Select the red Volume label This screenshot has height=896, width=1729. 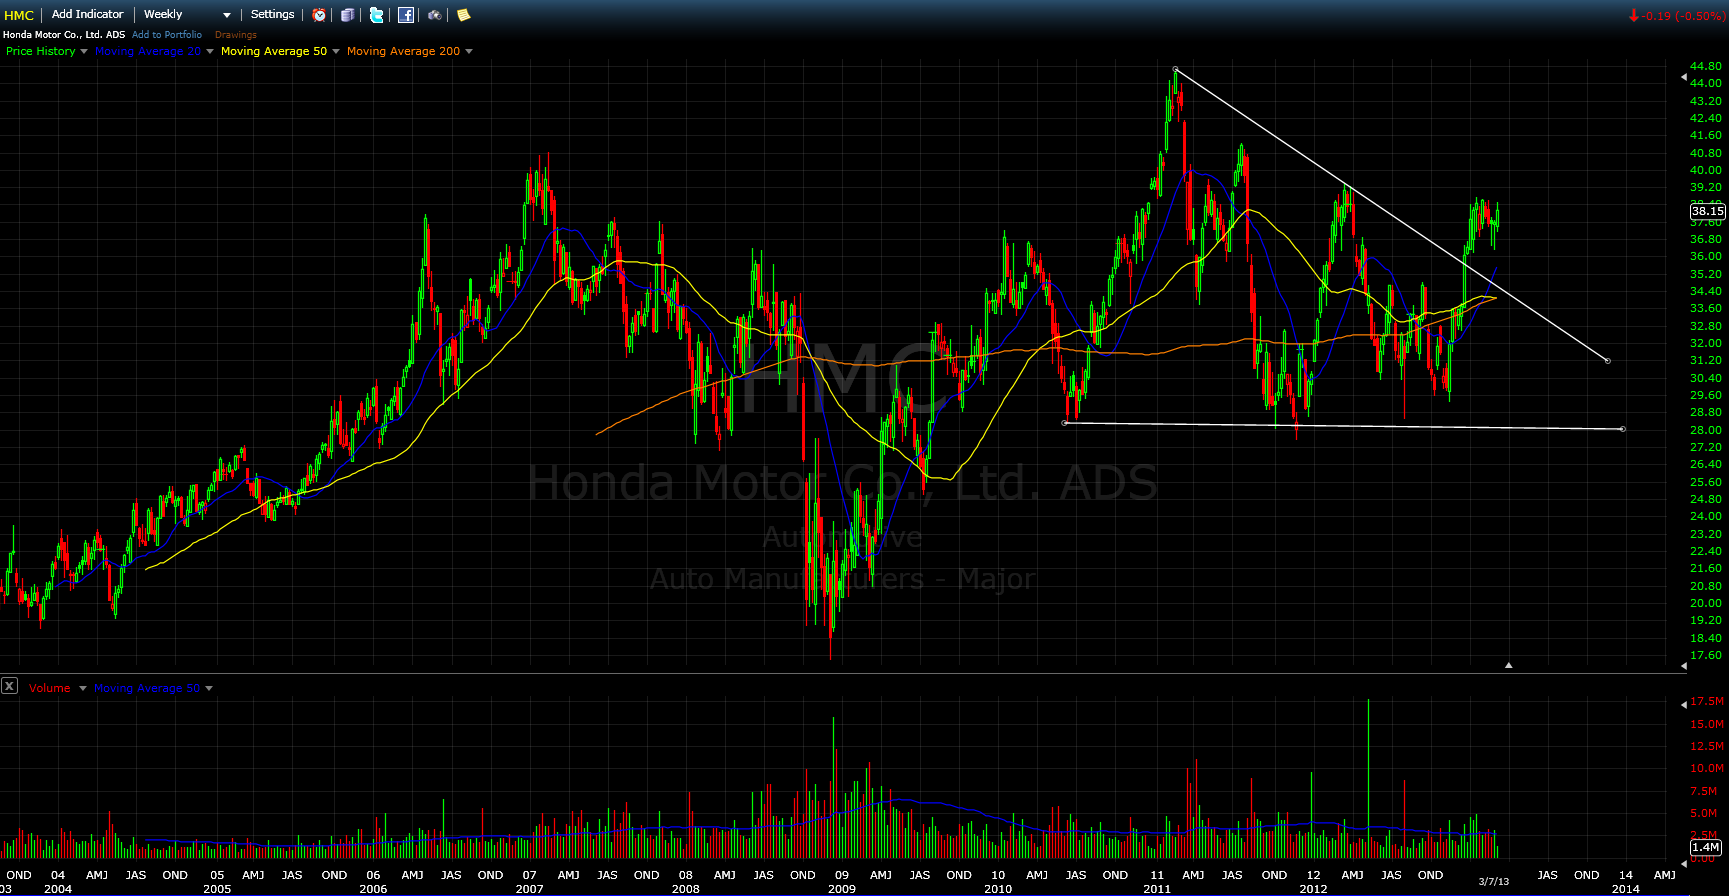[50, 688]
